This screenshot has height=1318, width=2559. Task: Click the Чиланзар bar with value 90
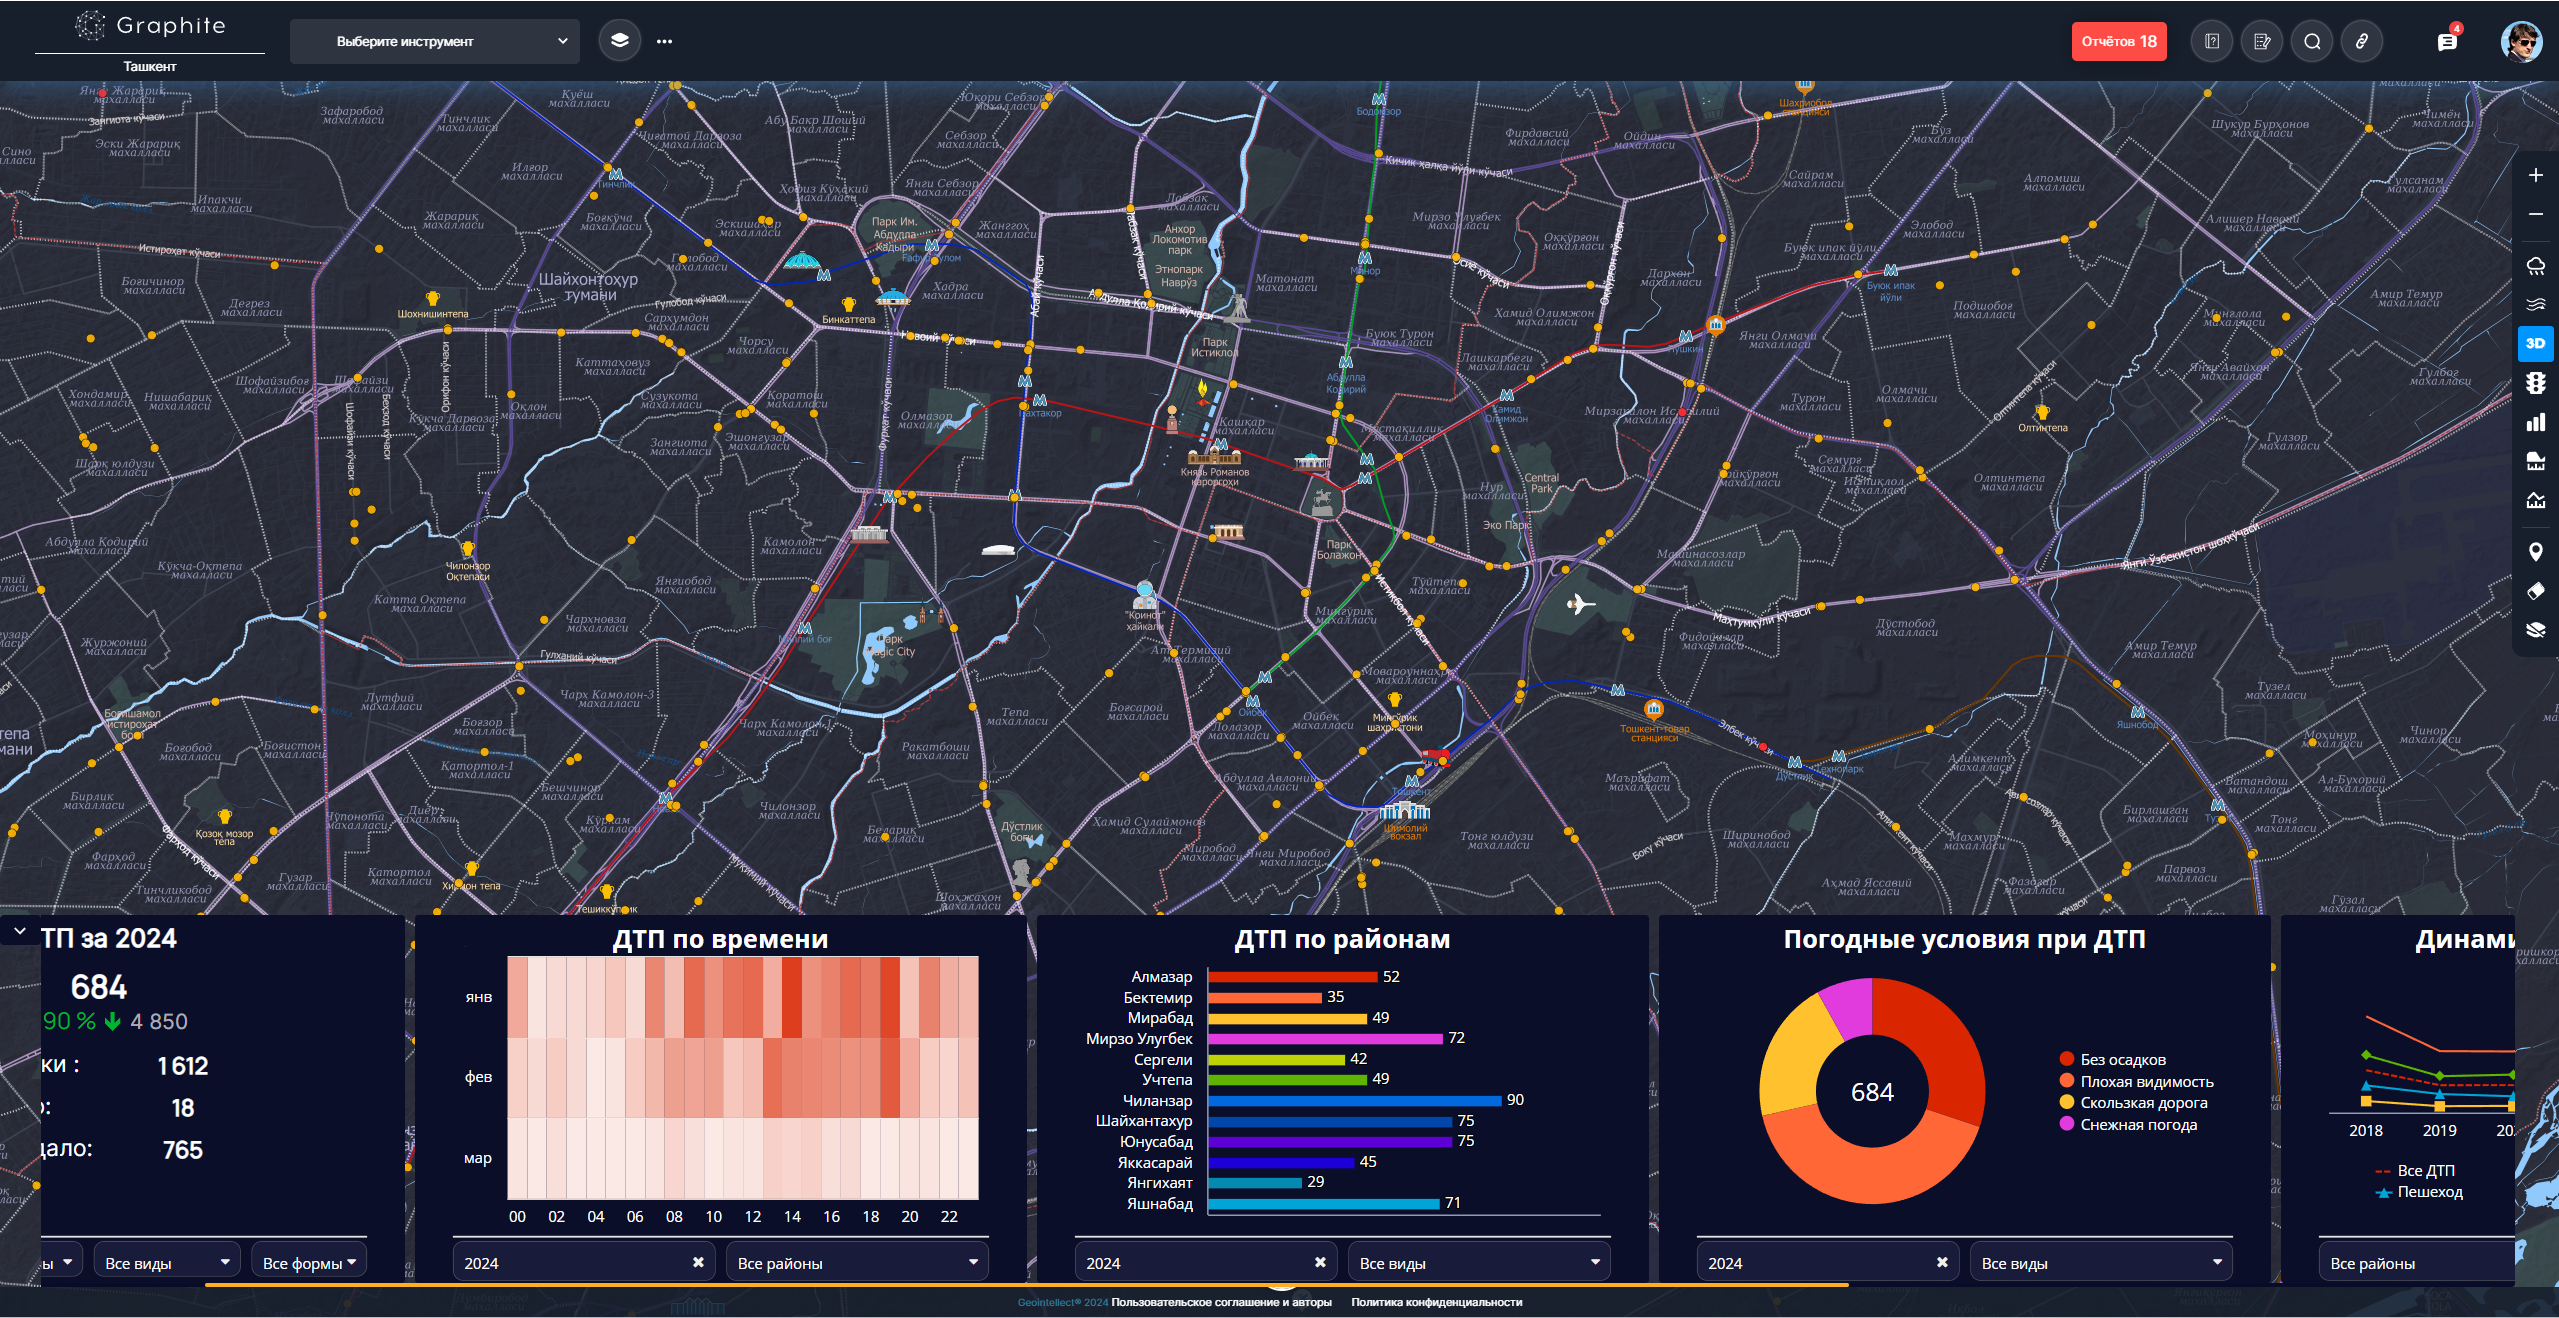[x=1354, y=1100]
